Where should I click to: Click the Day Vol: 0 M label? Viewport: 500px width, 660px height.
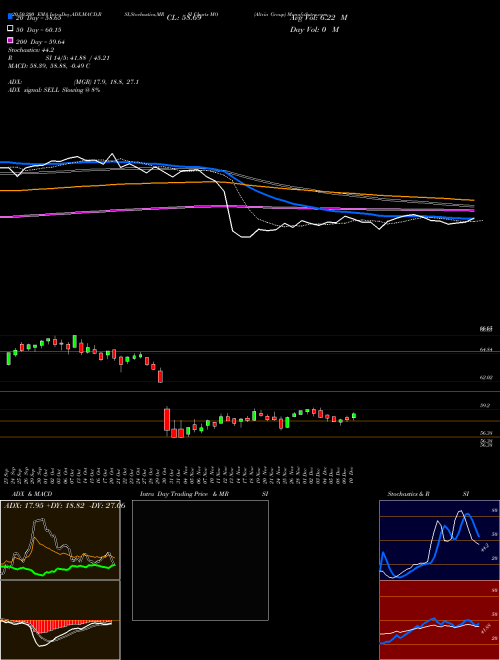pos(314,29)
